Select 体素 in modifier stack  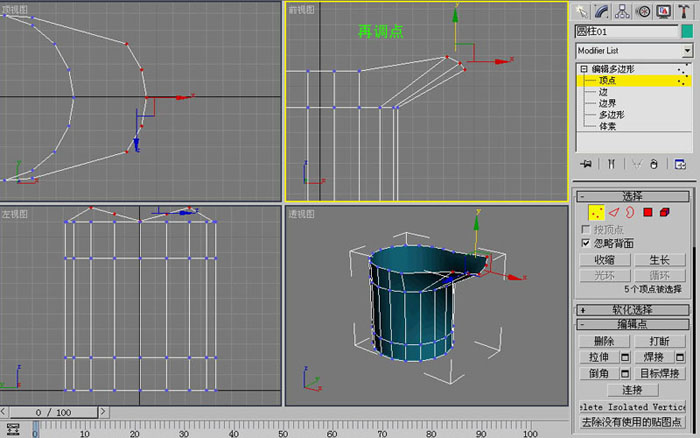pyautogui.click(x=607, y=126)
